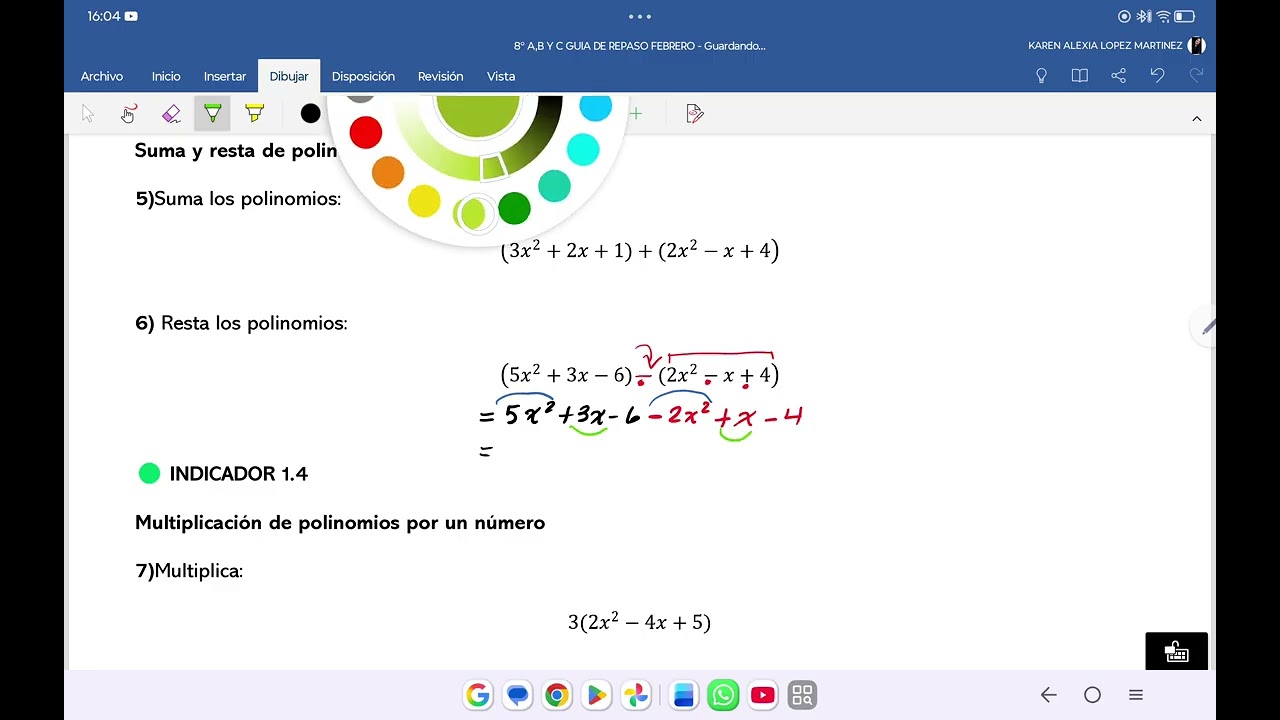The height and width of the screenshot is (720, 1280).
Task: Launch Chrome from the dock
Action: pyautogui.click(x=557, y=695)
